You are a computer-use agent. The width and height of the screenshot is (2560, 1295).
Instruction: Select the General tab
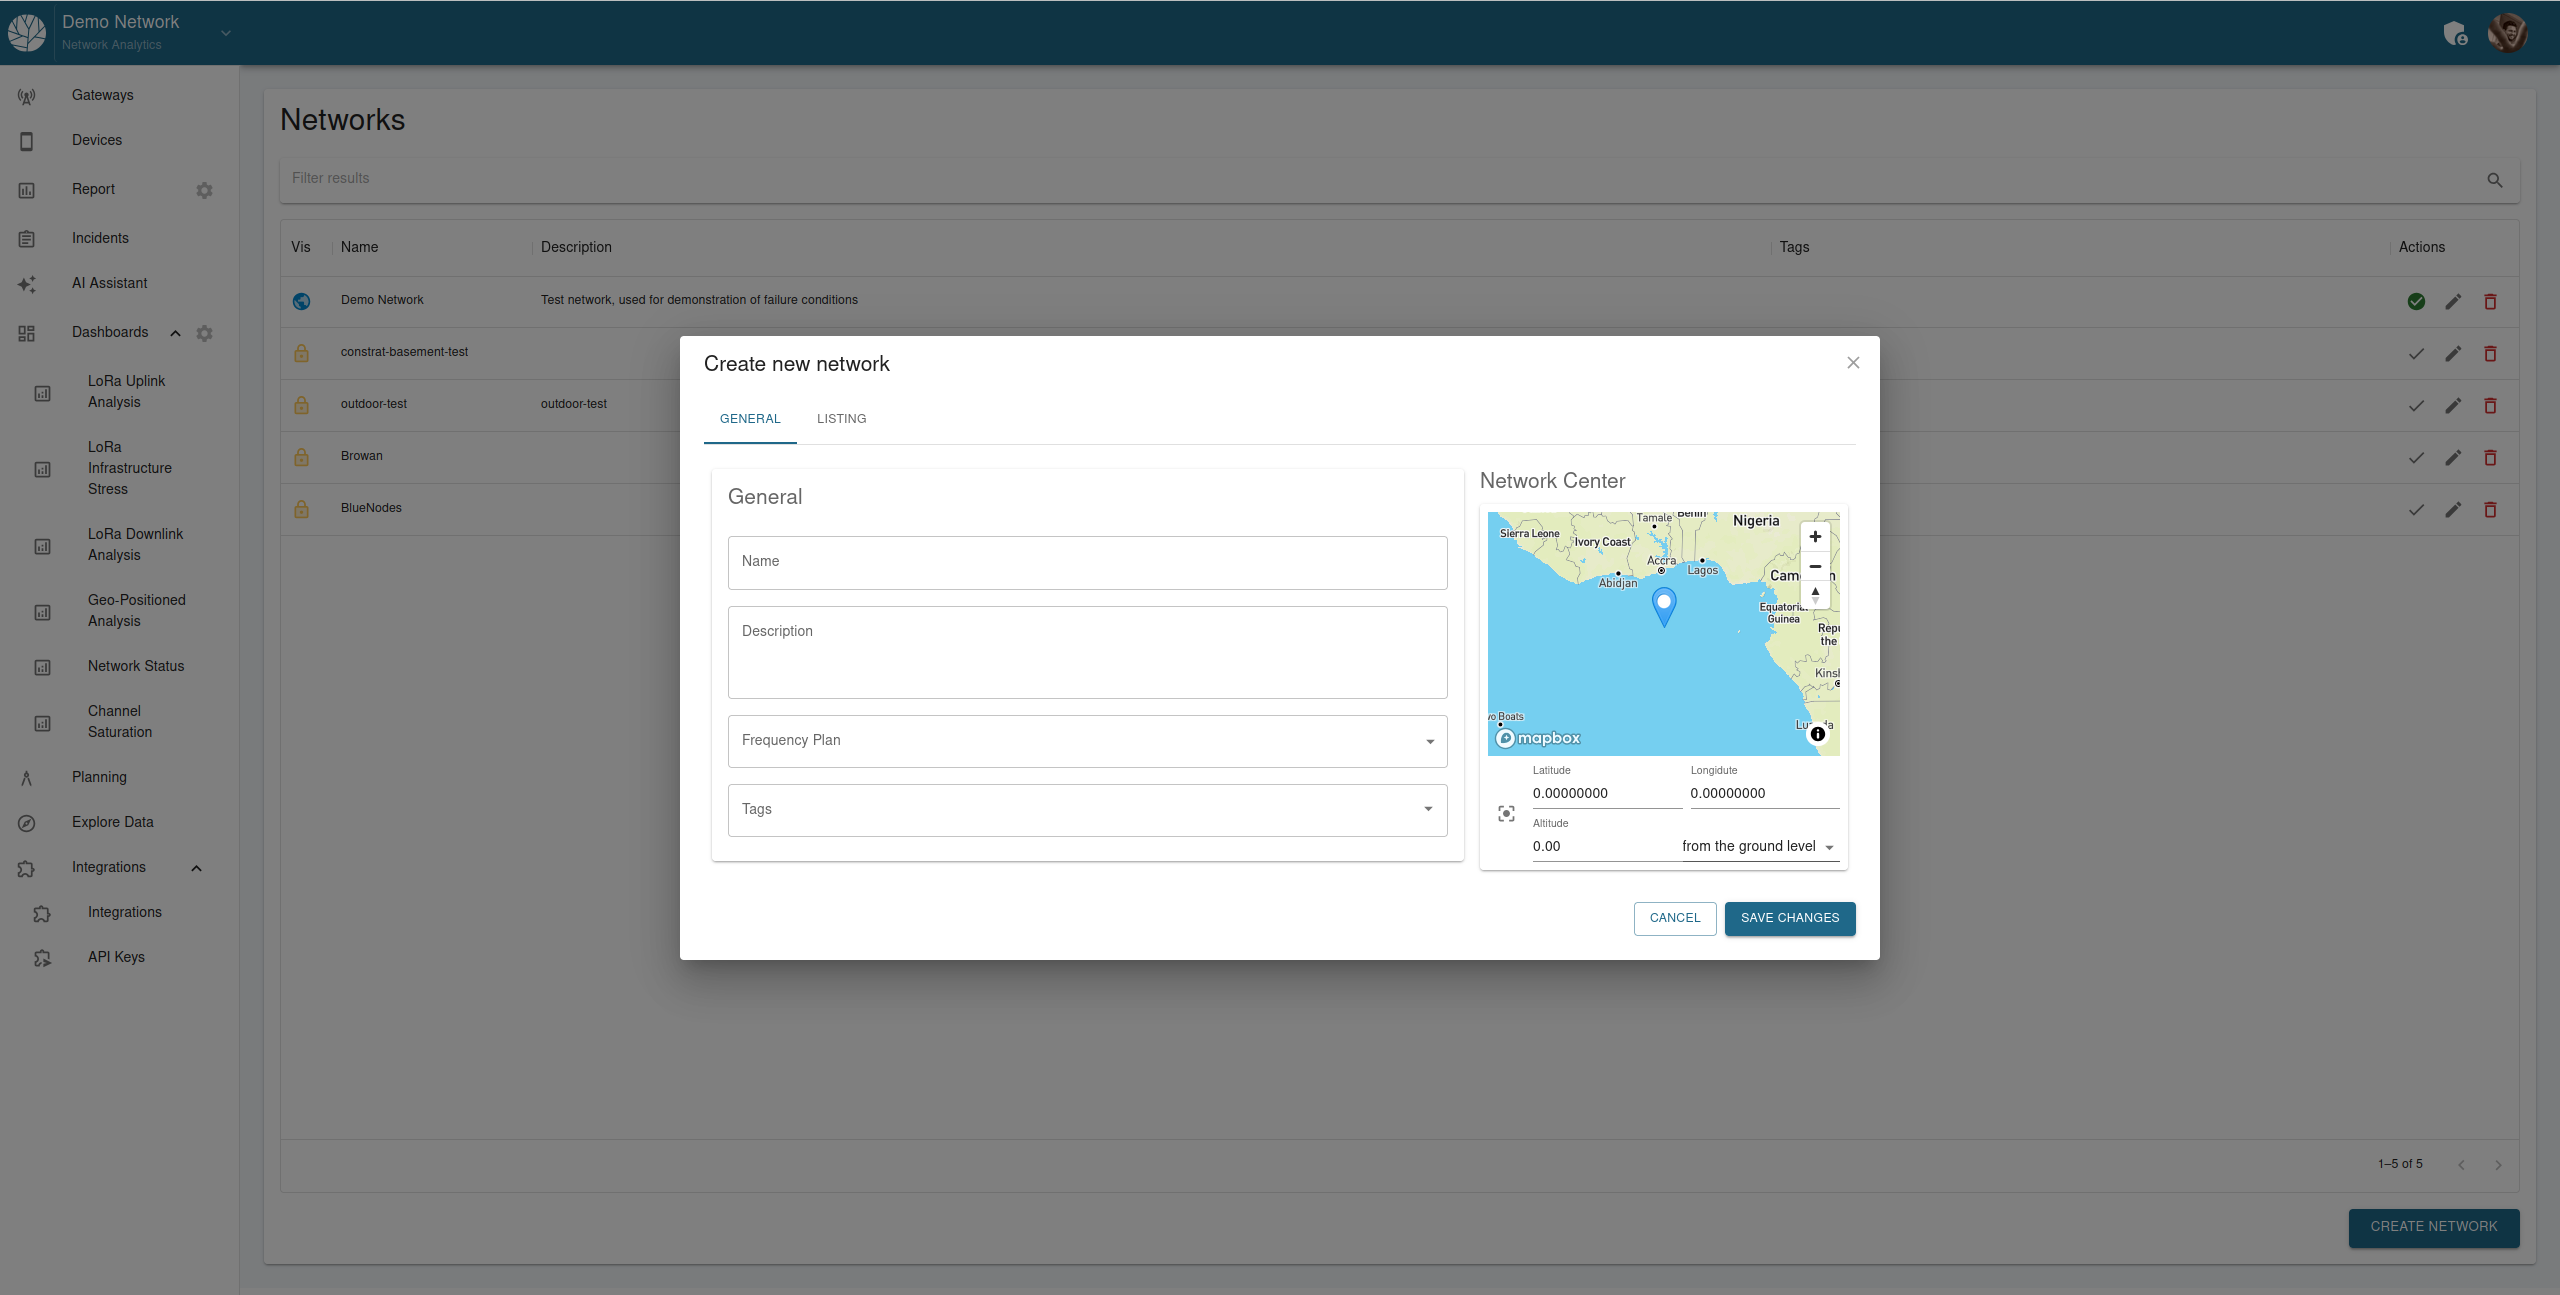750,419
